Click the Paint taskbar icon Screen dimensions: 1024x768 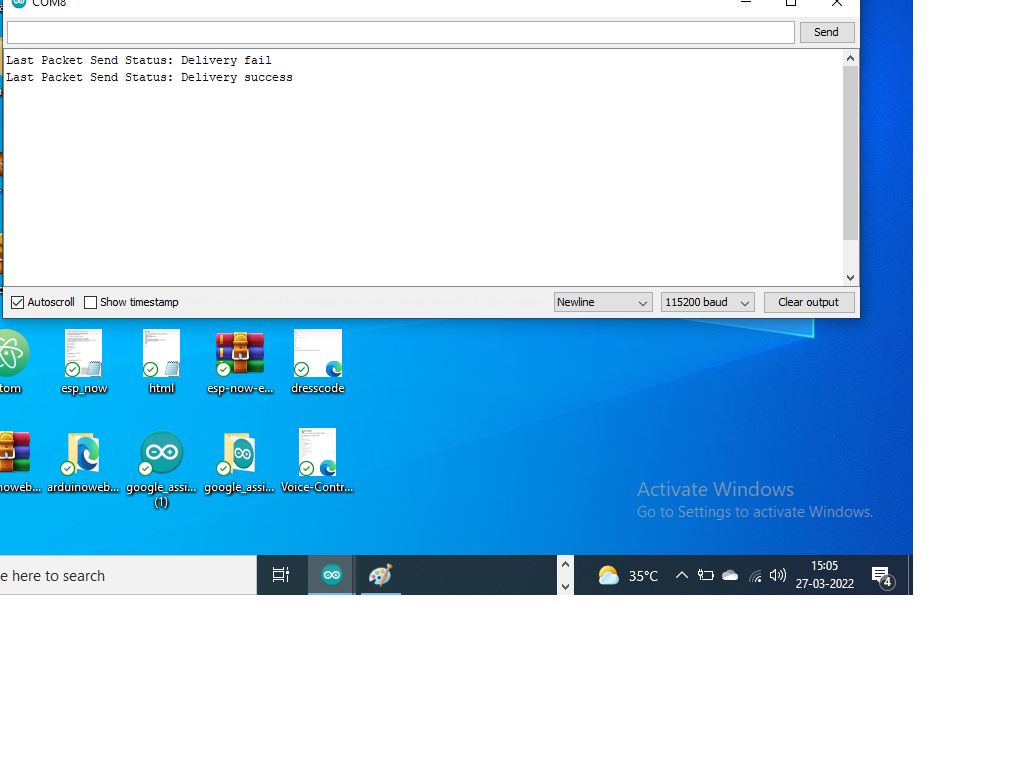point(380,575)
